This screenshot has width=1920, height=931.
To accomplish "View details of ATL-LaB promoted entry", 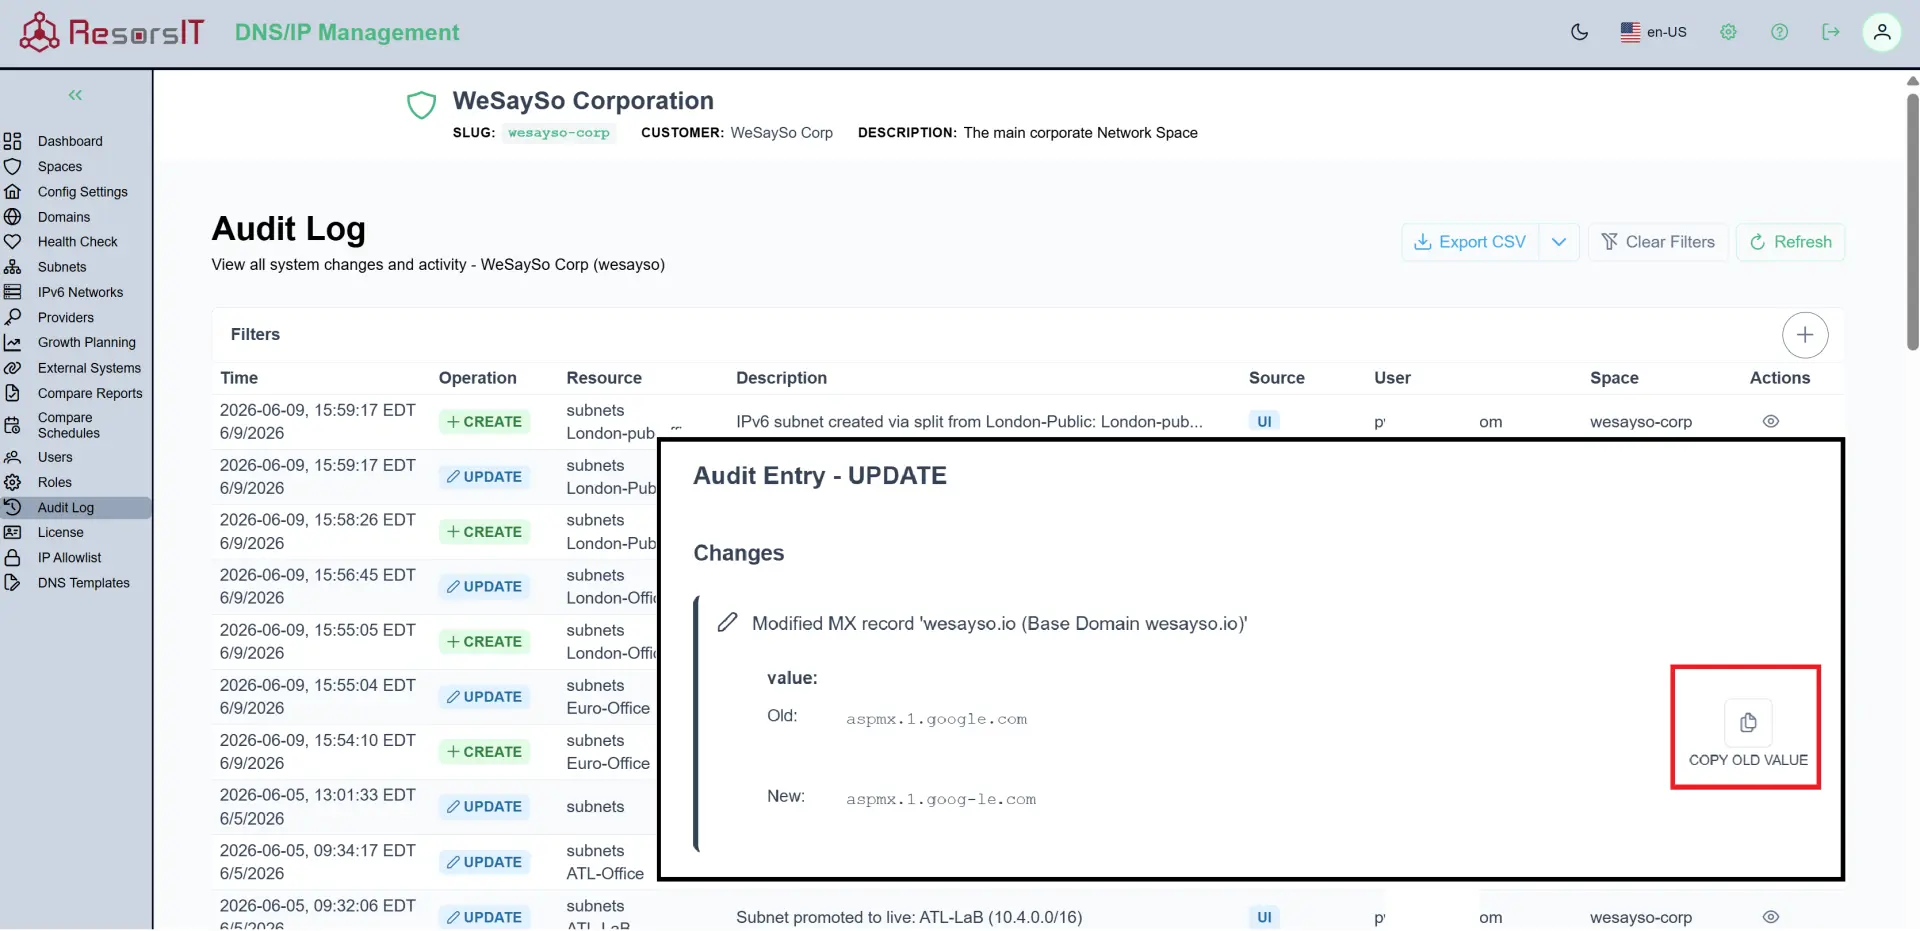I will click(1770, 917).
